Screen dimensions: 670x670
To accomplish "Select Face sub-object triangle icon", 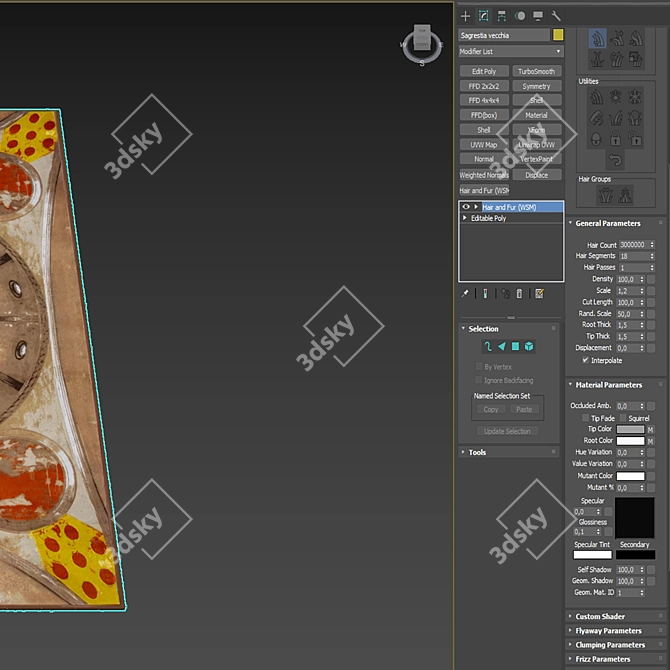I will click(x=502, y=347).
